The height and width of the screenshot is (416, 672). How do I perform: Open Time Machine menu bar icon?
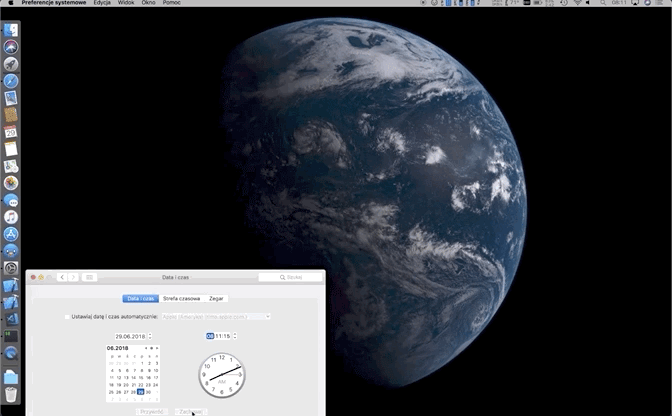564,3
